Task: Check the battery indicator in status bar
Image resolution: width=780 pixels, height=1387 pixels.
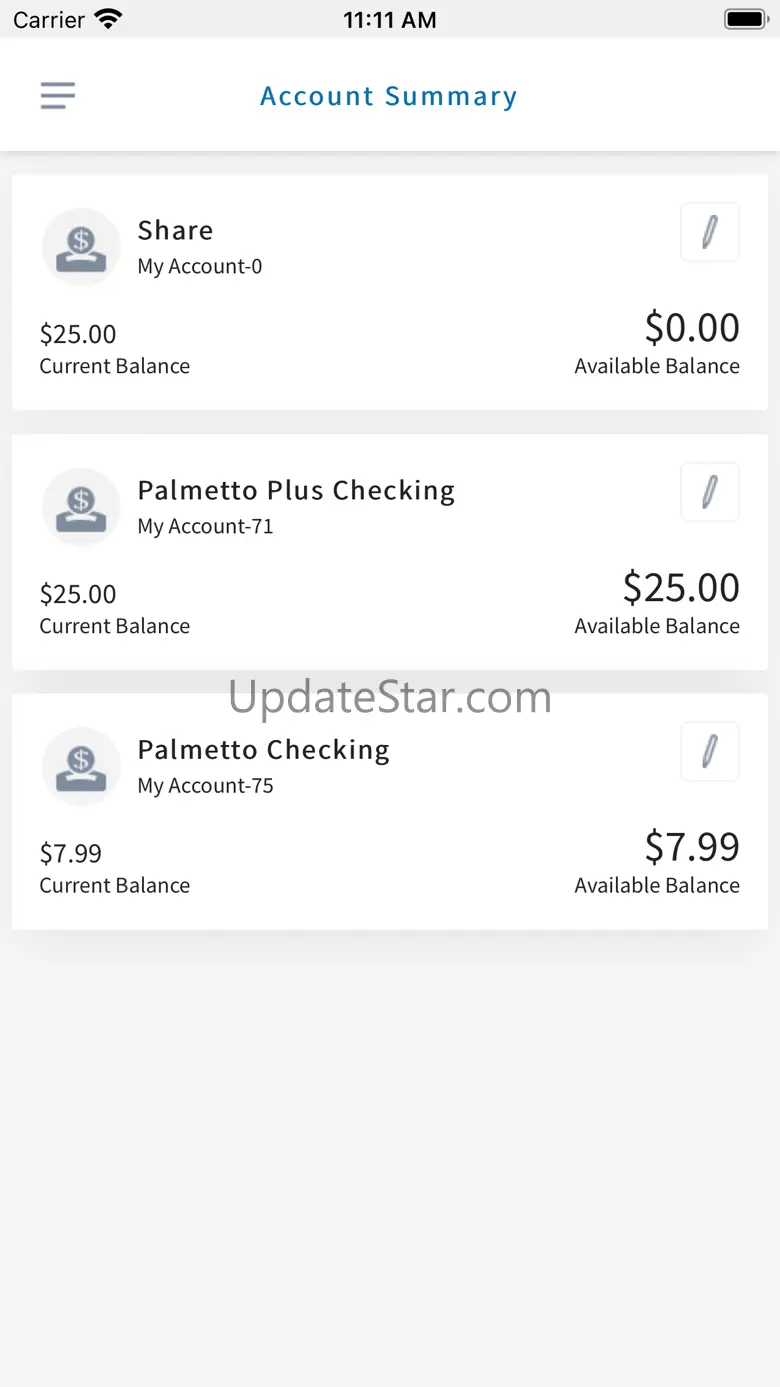Action: [x=745, y=19]
